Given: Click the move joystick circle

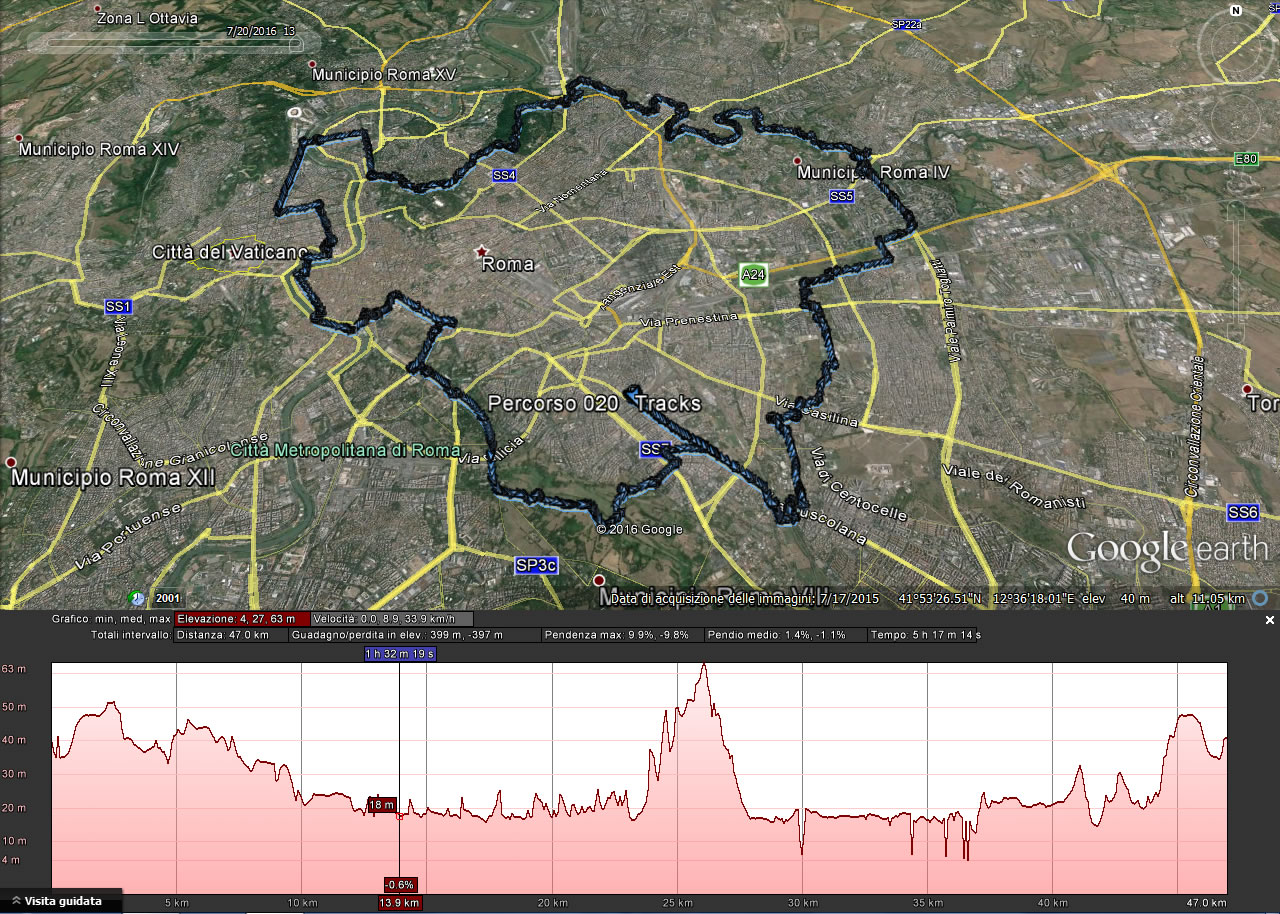Looking at the screenshot, I should pyautogui.click(x=1238, y=122).
